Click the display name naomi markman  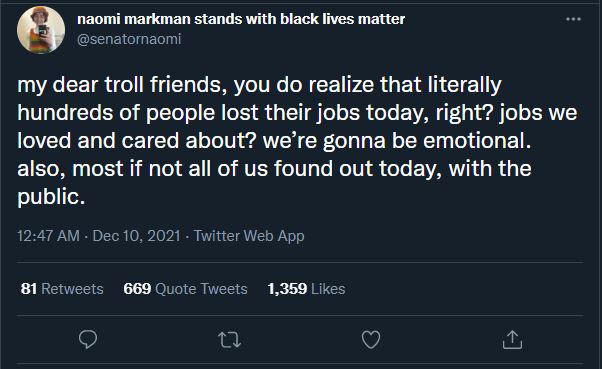point(134,19)
